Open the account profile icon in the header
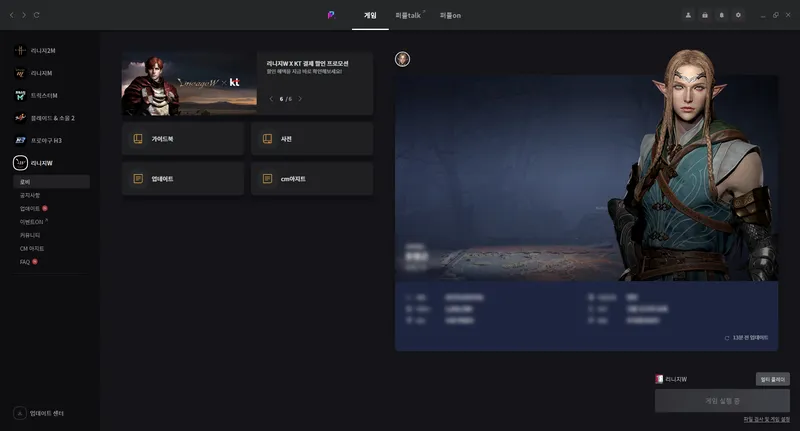The width and height of the screenshot is (800, 431). pos(688,15)
